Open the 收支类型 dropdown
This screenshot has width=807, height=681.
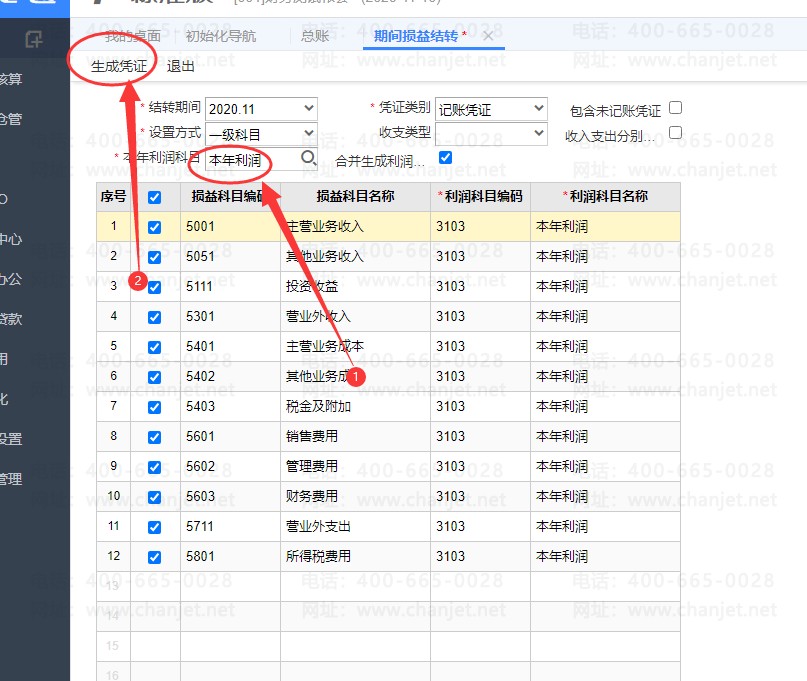(x=491, y=134)
